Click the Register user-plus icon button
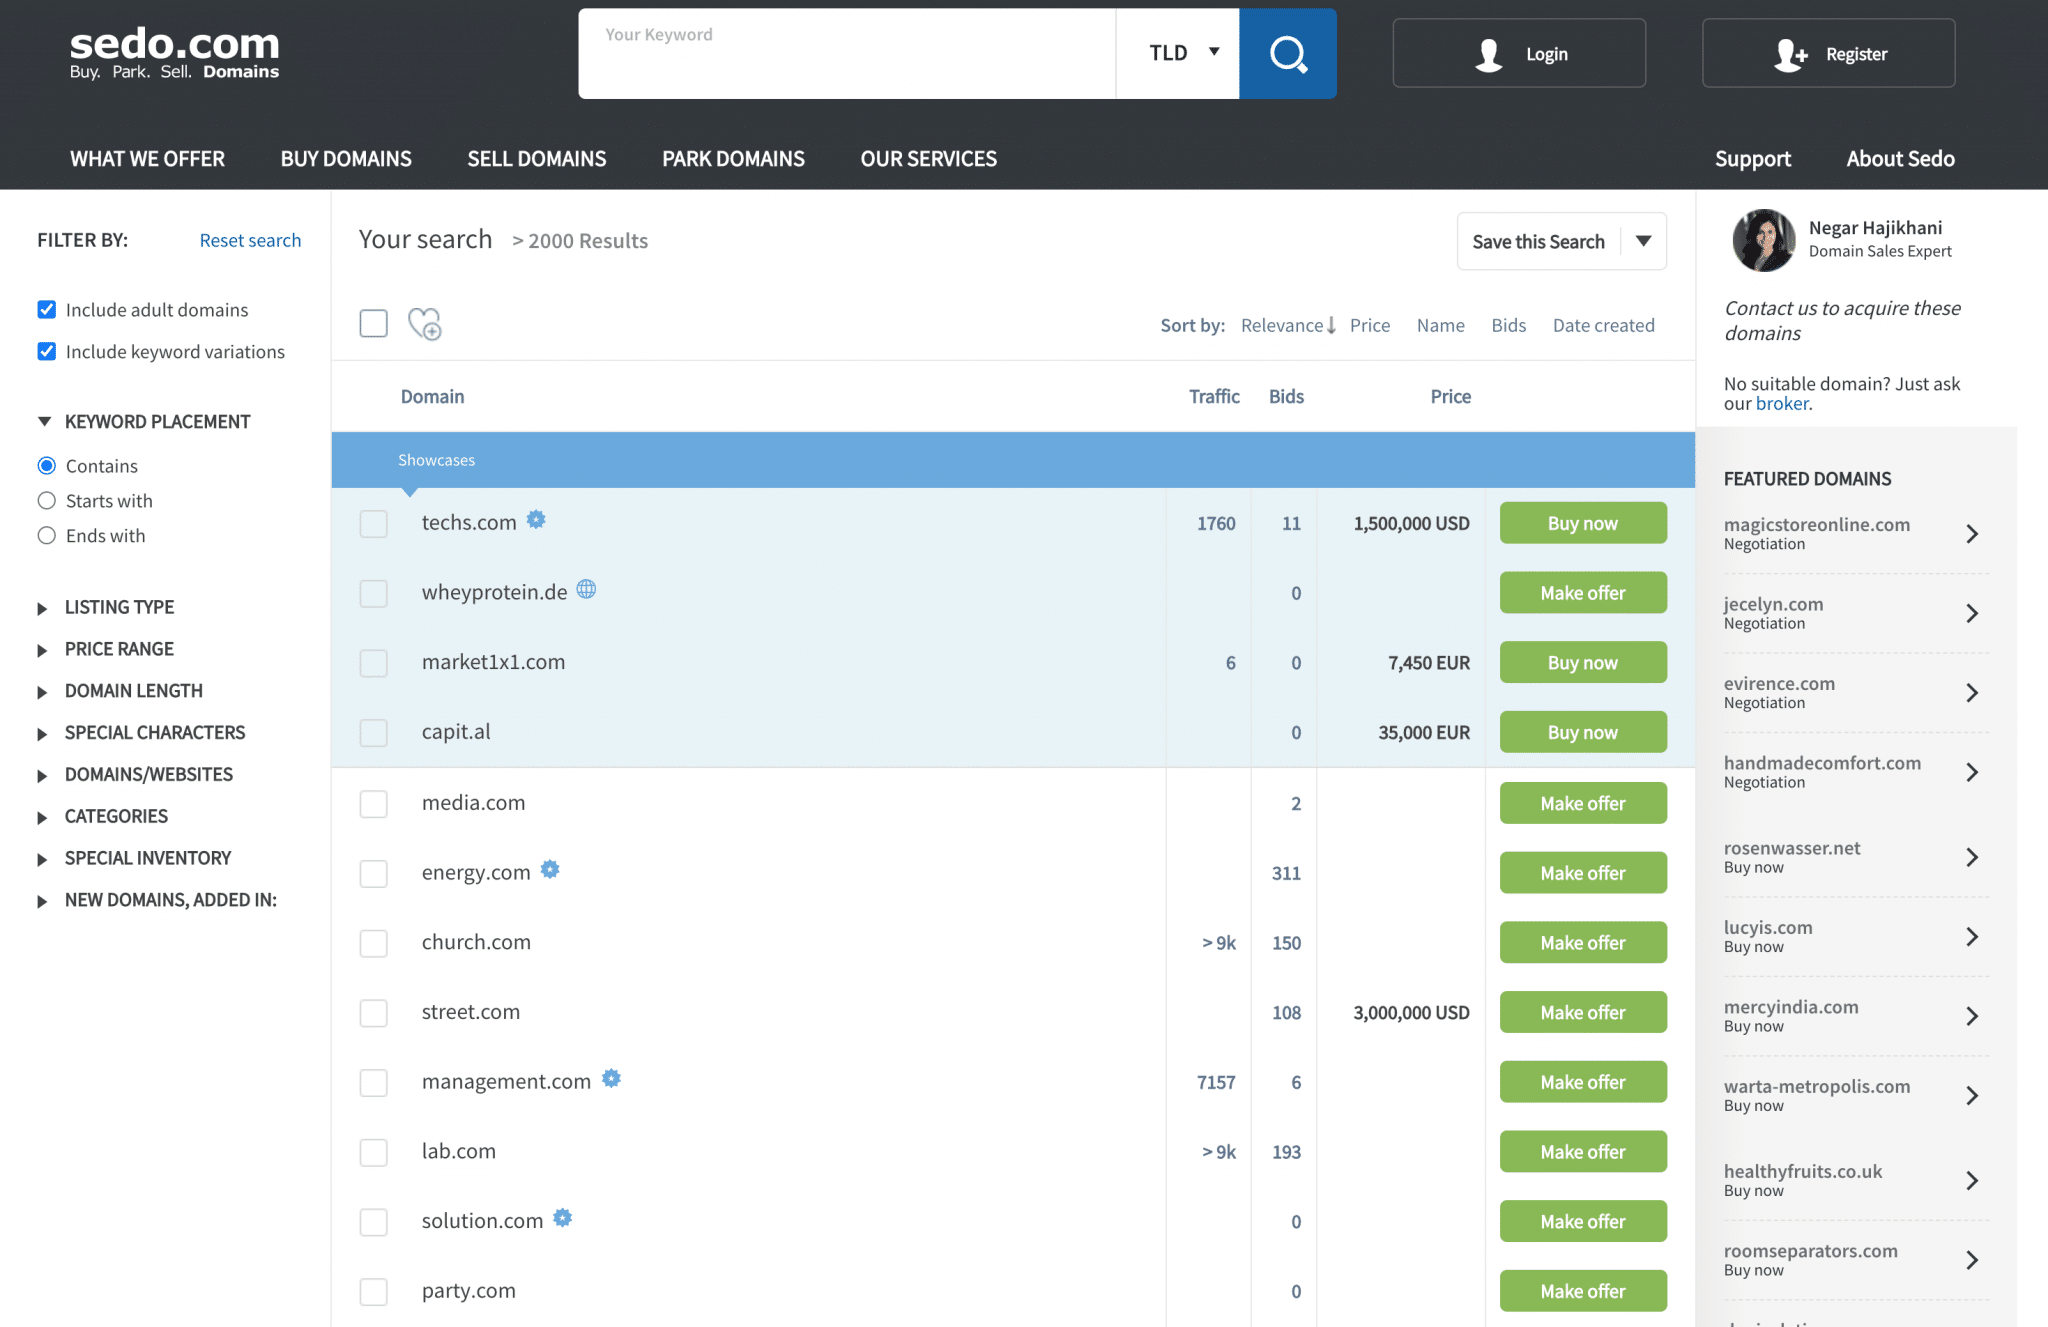The image size is (2048, 1327). point(1828,53)
